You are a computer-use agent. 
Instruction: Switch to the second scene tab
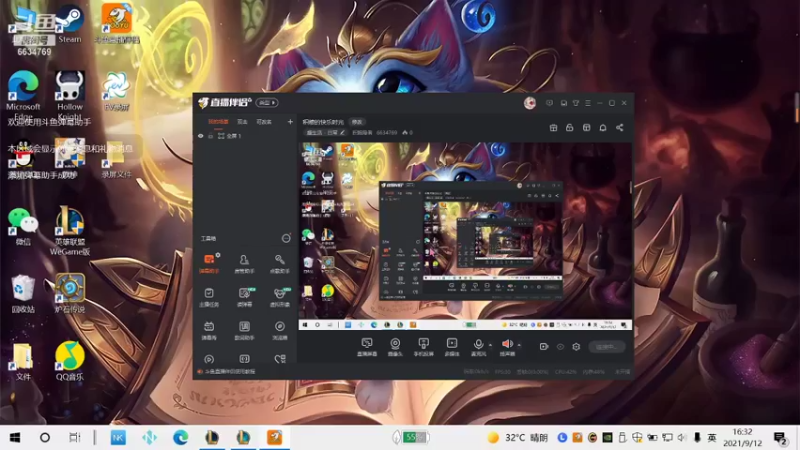(x=242, y=122)
